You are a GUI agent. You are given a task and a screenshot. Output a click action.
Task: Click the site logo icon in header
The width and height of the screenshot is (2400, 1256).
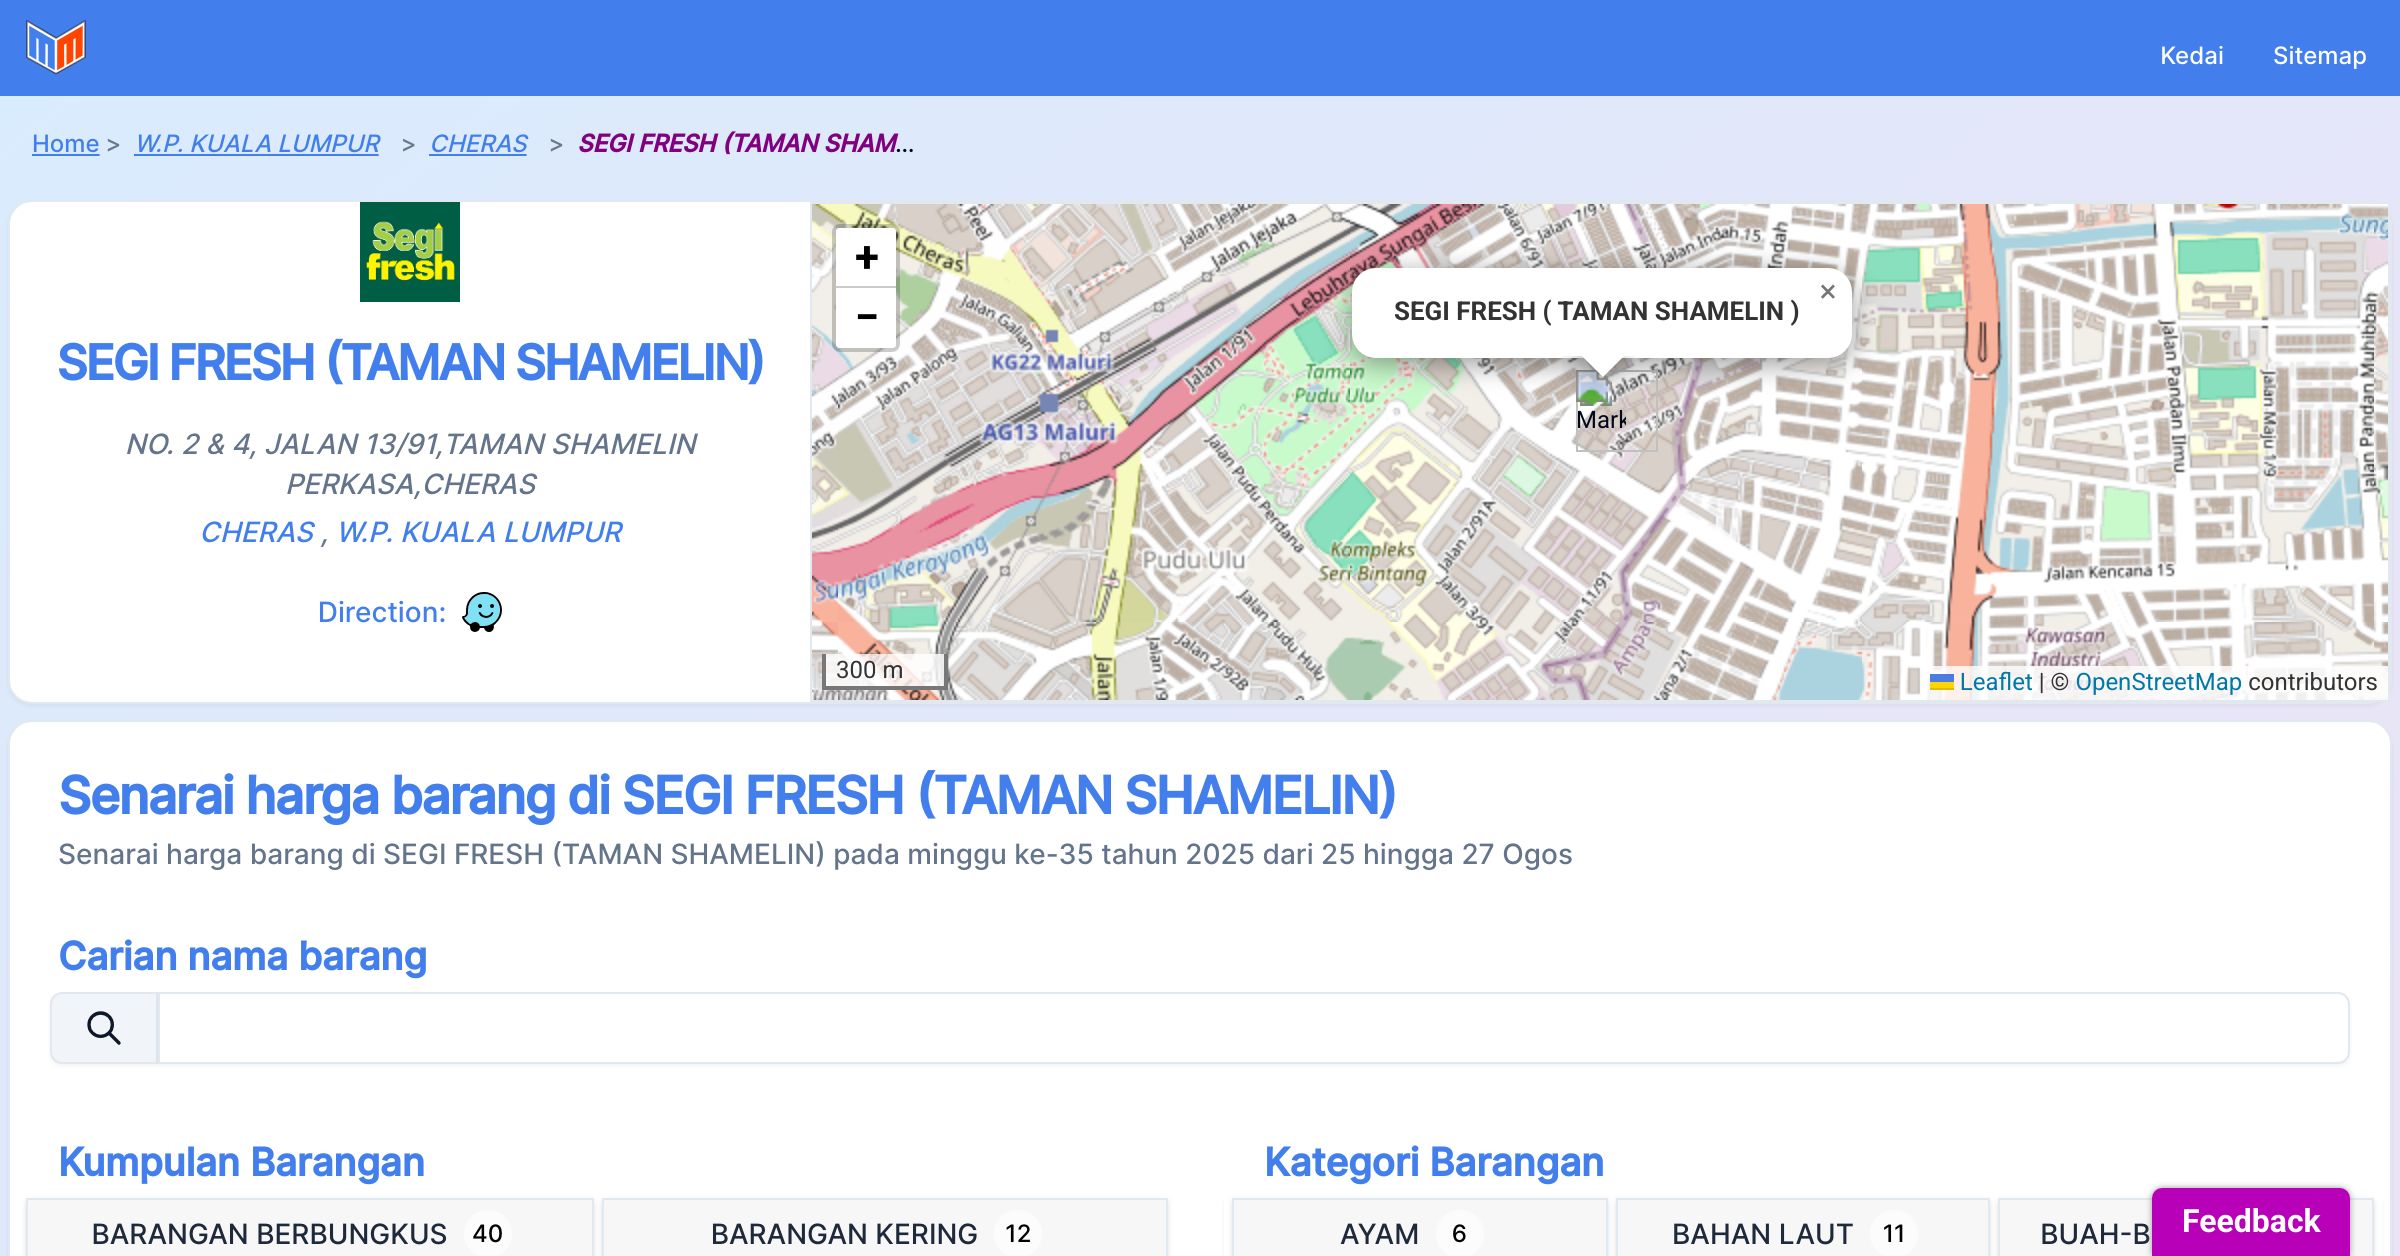[56, 47]
